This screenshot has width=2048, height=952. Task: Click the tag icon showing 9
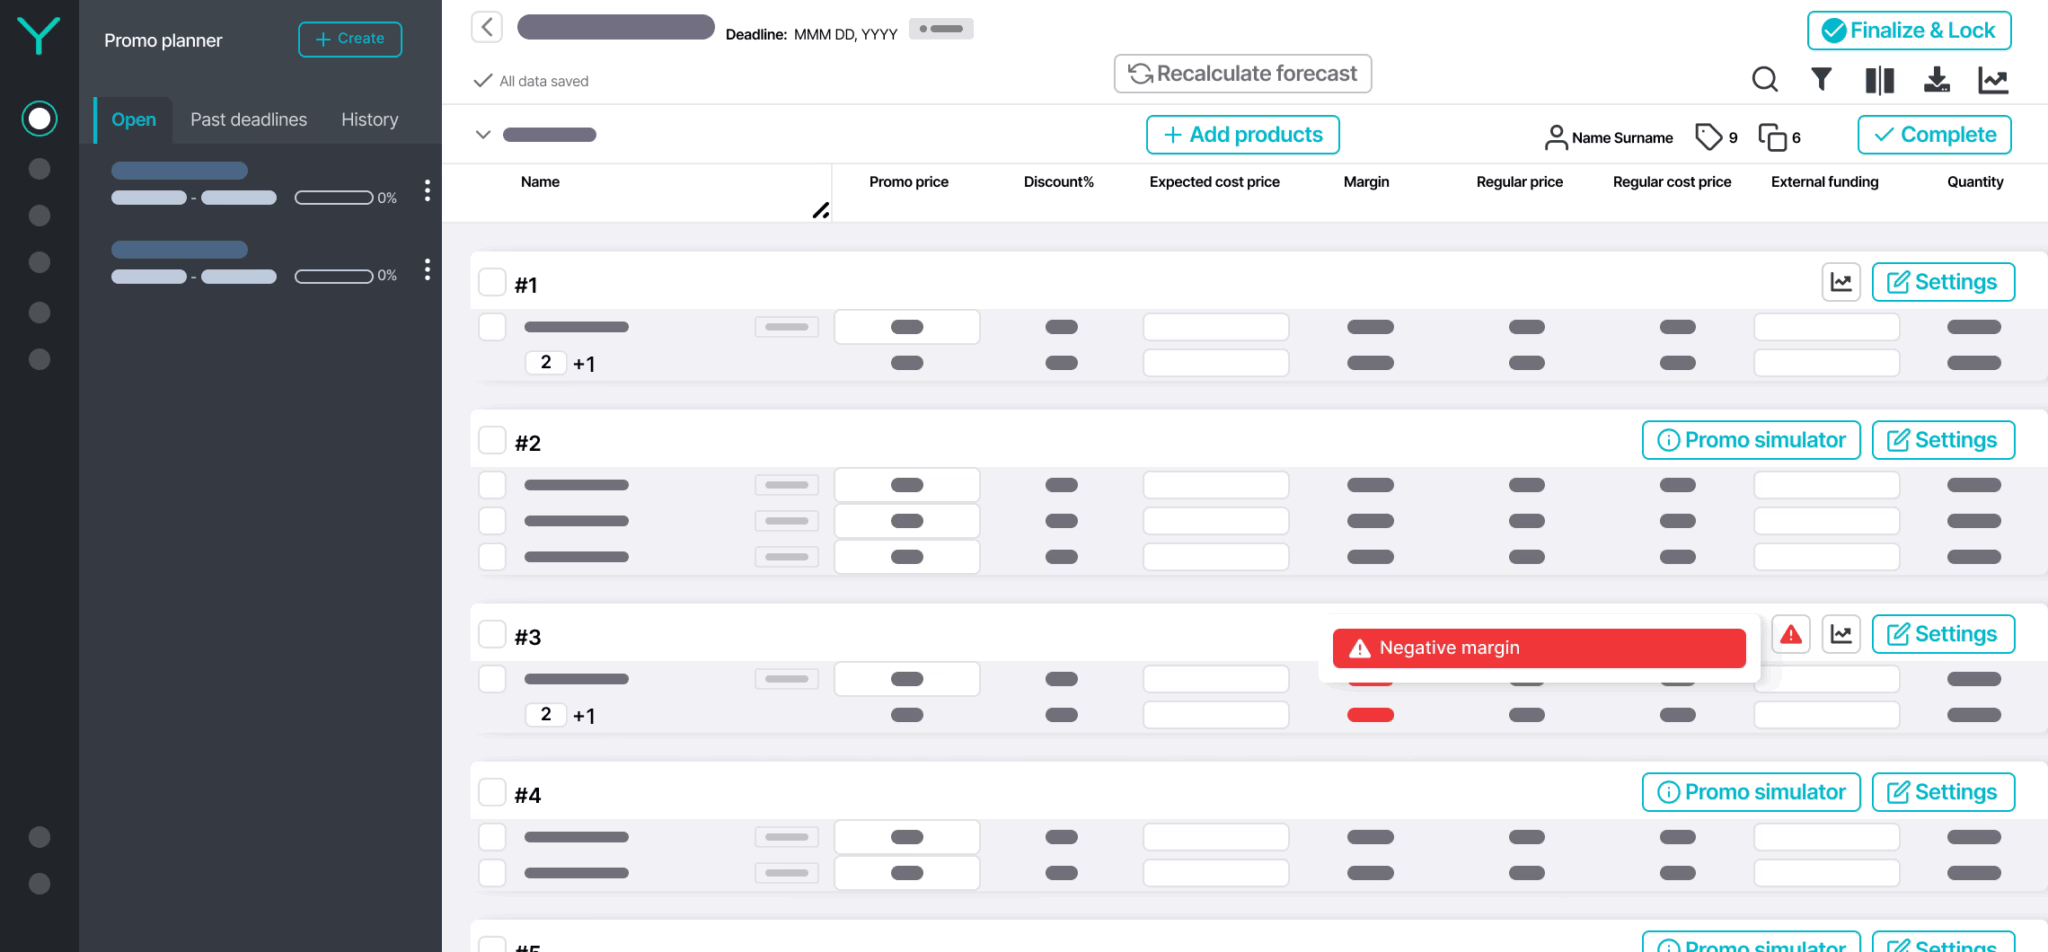(x=1708, y=136)
